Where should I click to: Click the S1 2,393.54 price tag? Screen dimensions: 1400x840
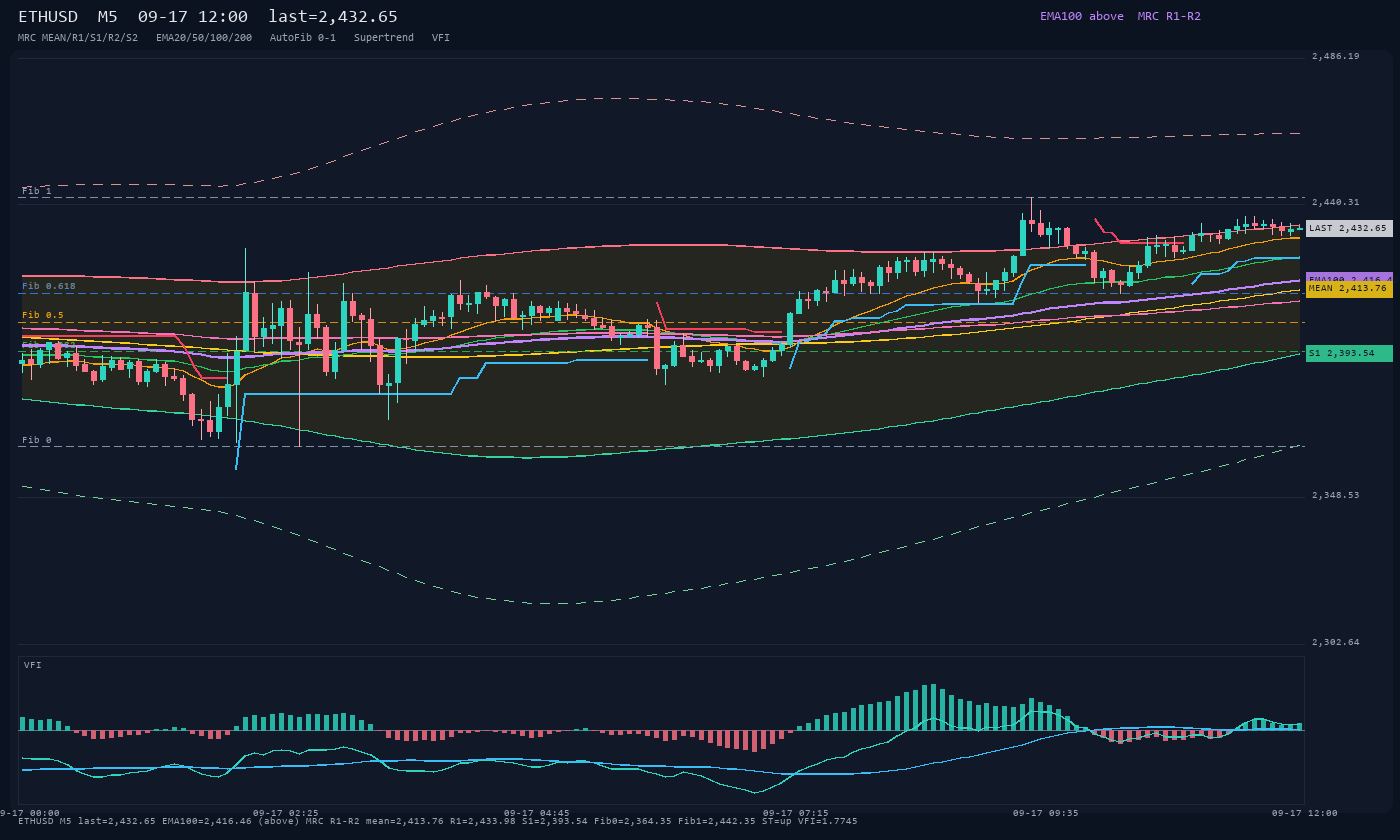[1349, 353]
